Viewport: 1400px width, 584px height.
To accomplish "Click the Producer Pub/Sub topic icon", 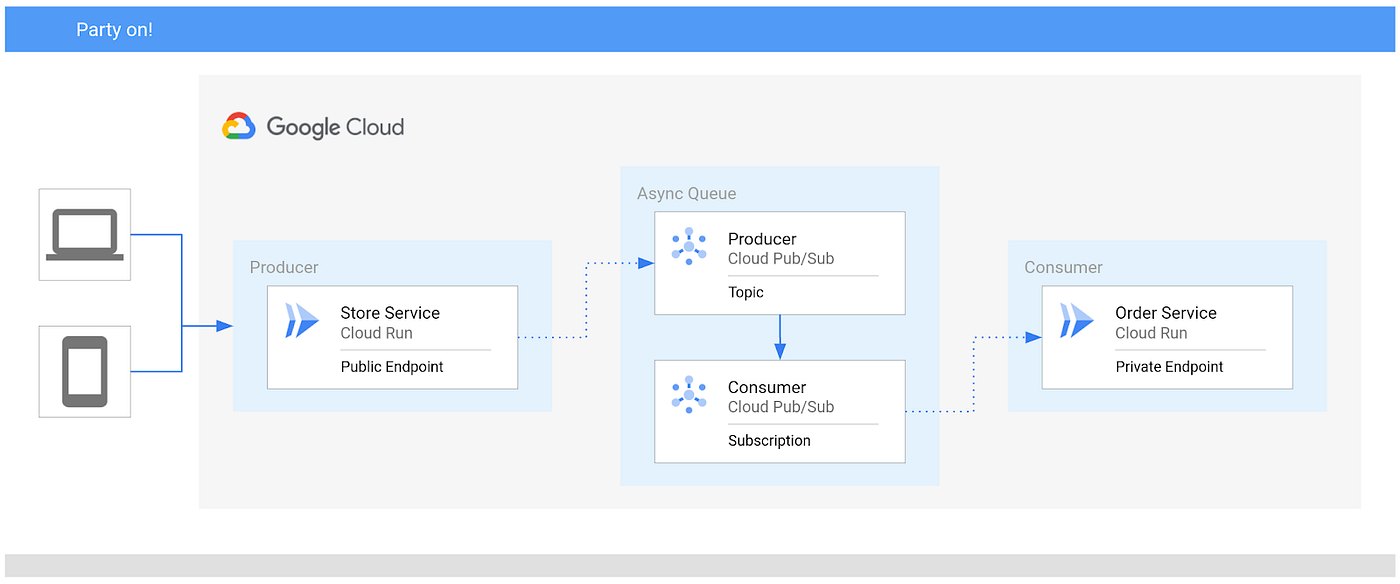I will (689, 246).
